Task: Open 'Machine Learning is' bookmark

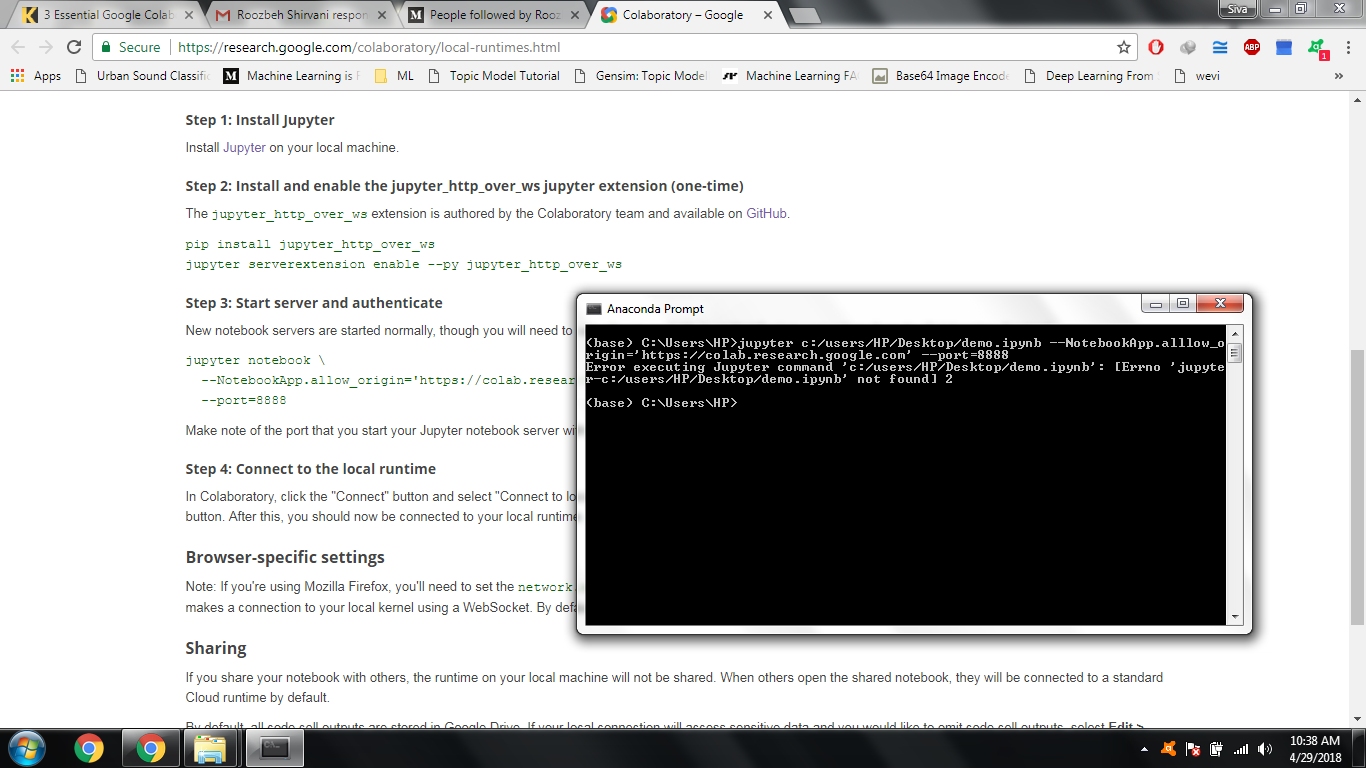Action: (290, 76)
